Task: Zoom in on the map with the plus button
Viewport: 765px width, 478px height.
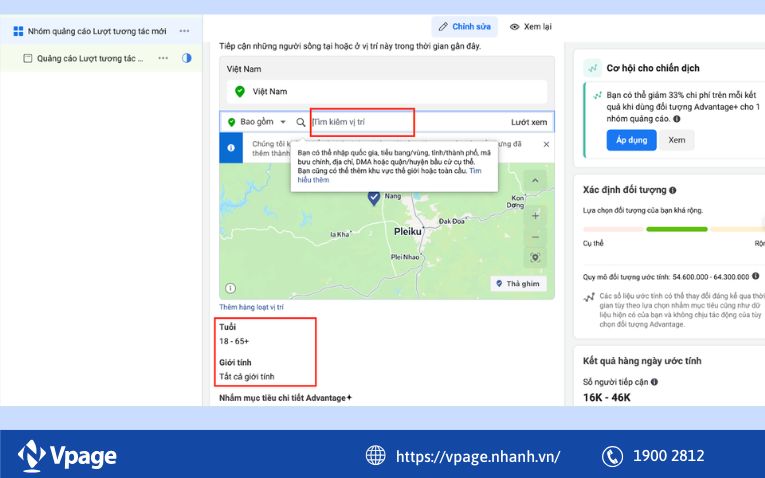Action: tap(535, 216)
